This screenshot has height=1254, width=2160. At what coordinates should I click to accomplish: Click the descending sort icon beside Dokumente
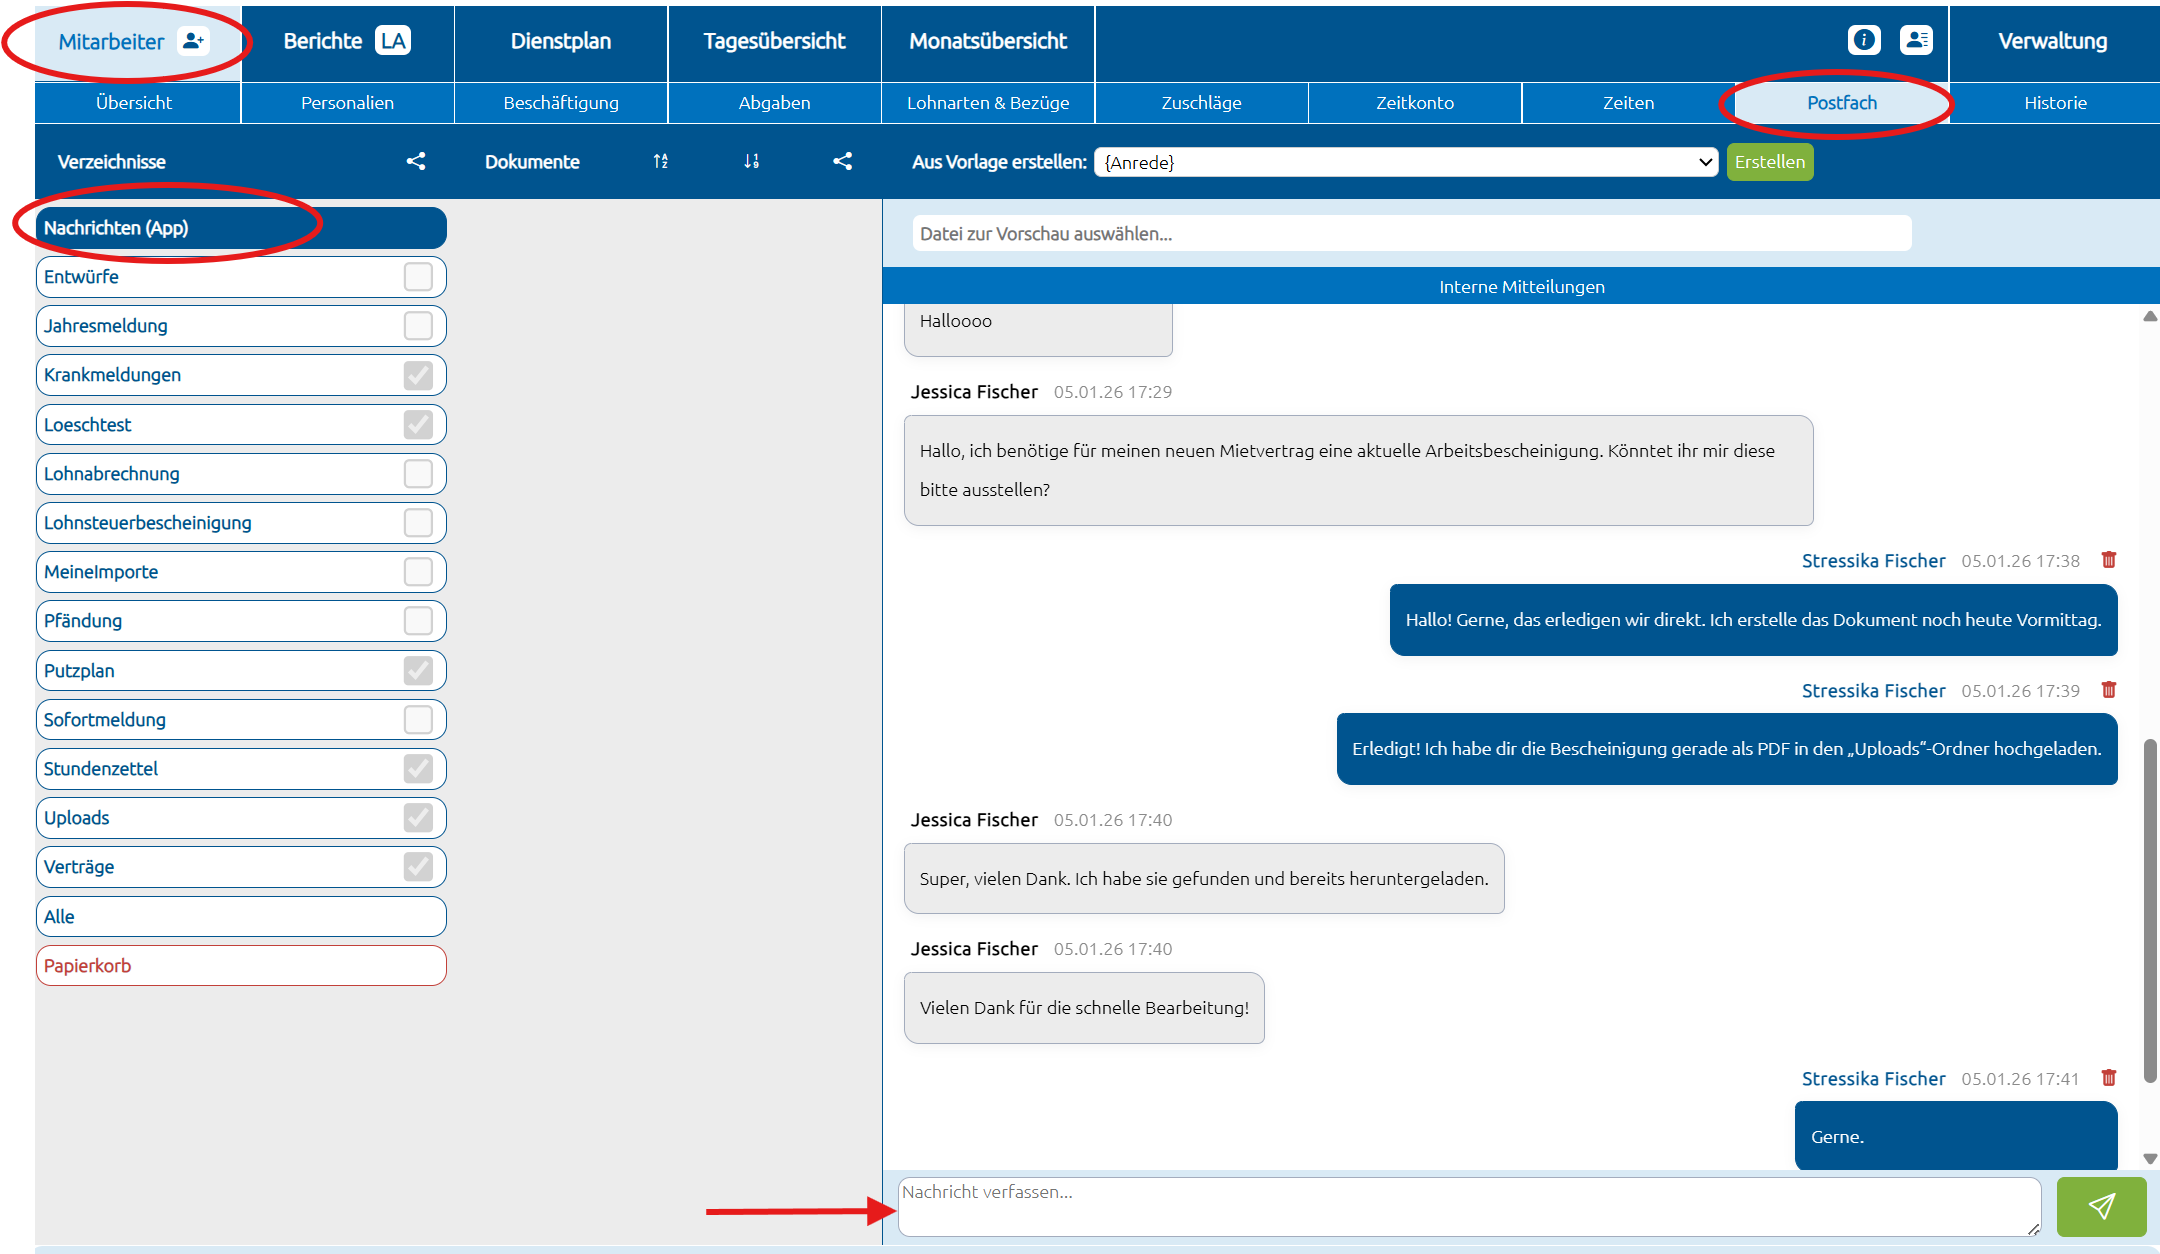click(752, 161)
